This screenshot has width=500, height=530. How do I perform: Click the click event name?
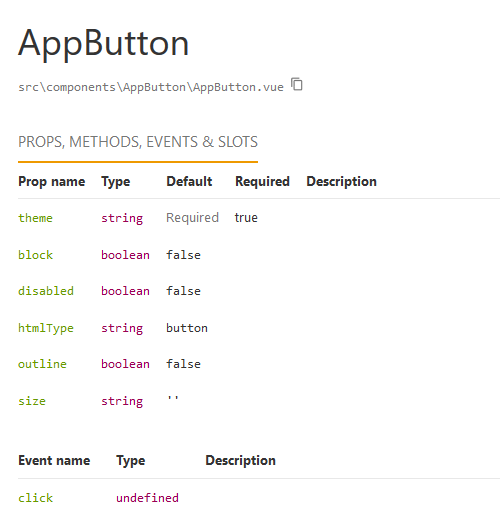35,498
